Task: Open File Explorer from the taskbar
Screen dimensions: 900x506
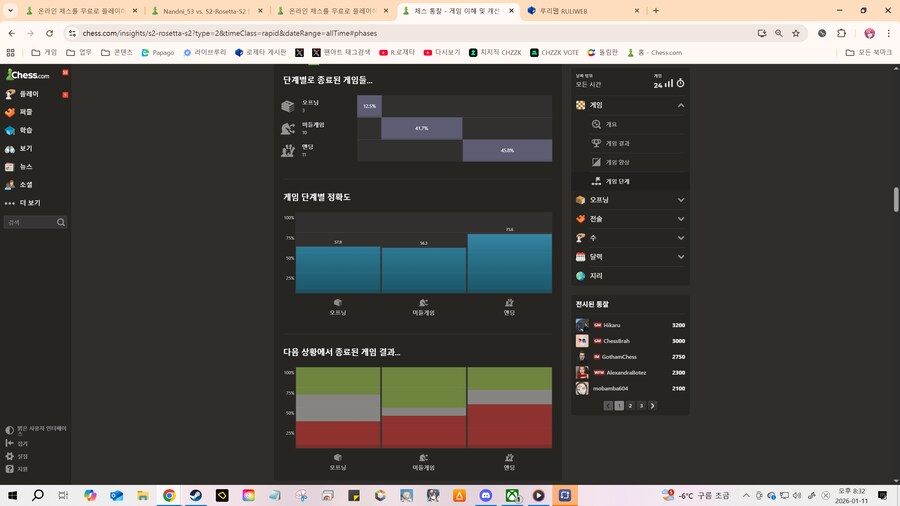Action: pyautogui.click(x=142, y=495)
